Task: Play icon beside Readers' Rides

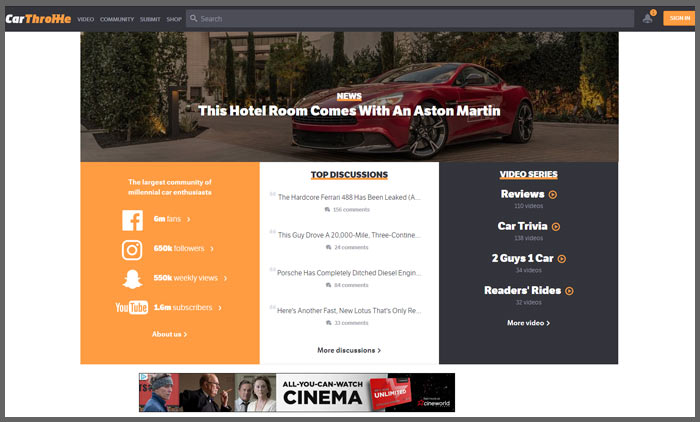Action: point(569,291)
